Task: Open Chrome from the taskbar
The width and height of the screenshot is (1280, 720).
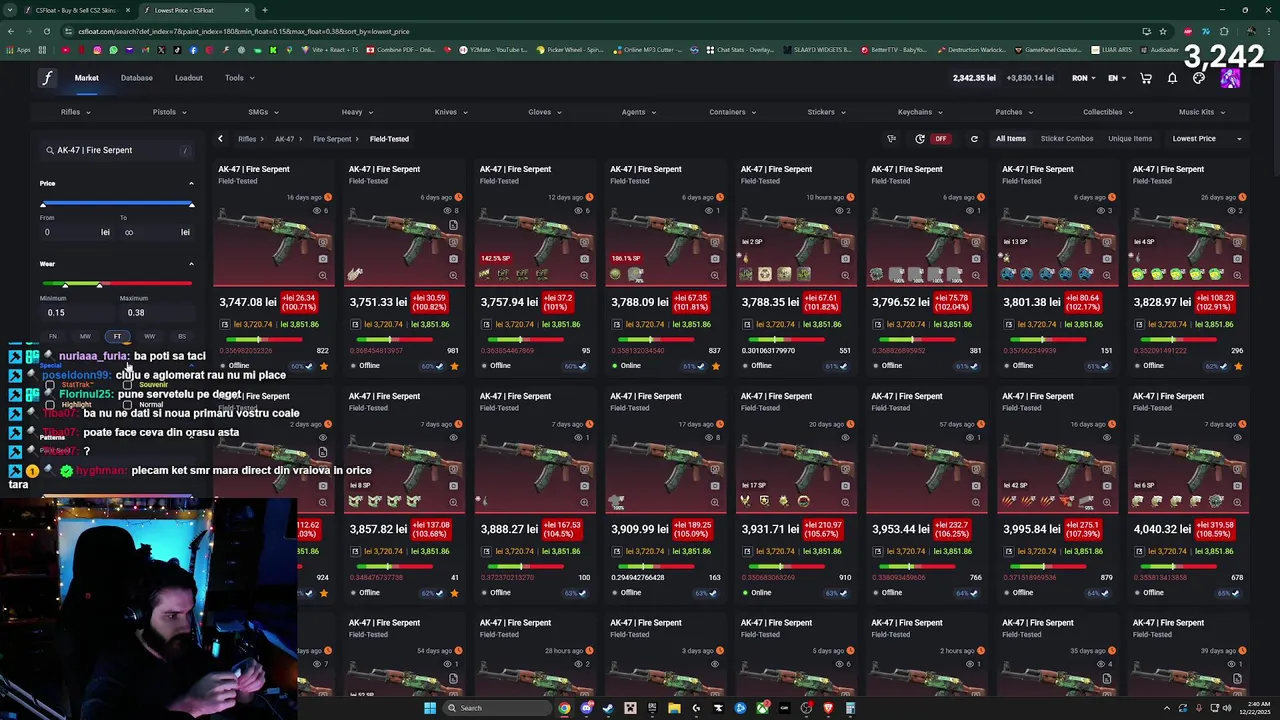Action: tap(564, 708)
